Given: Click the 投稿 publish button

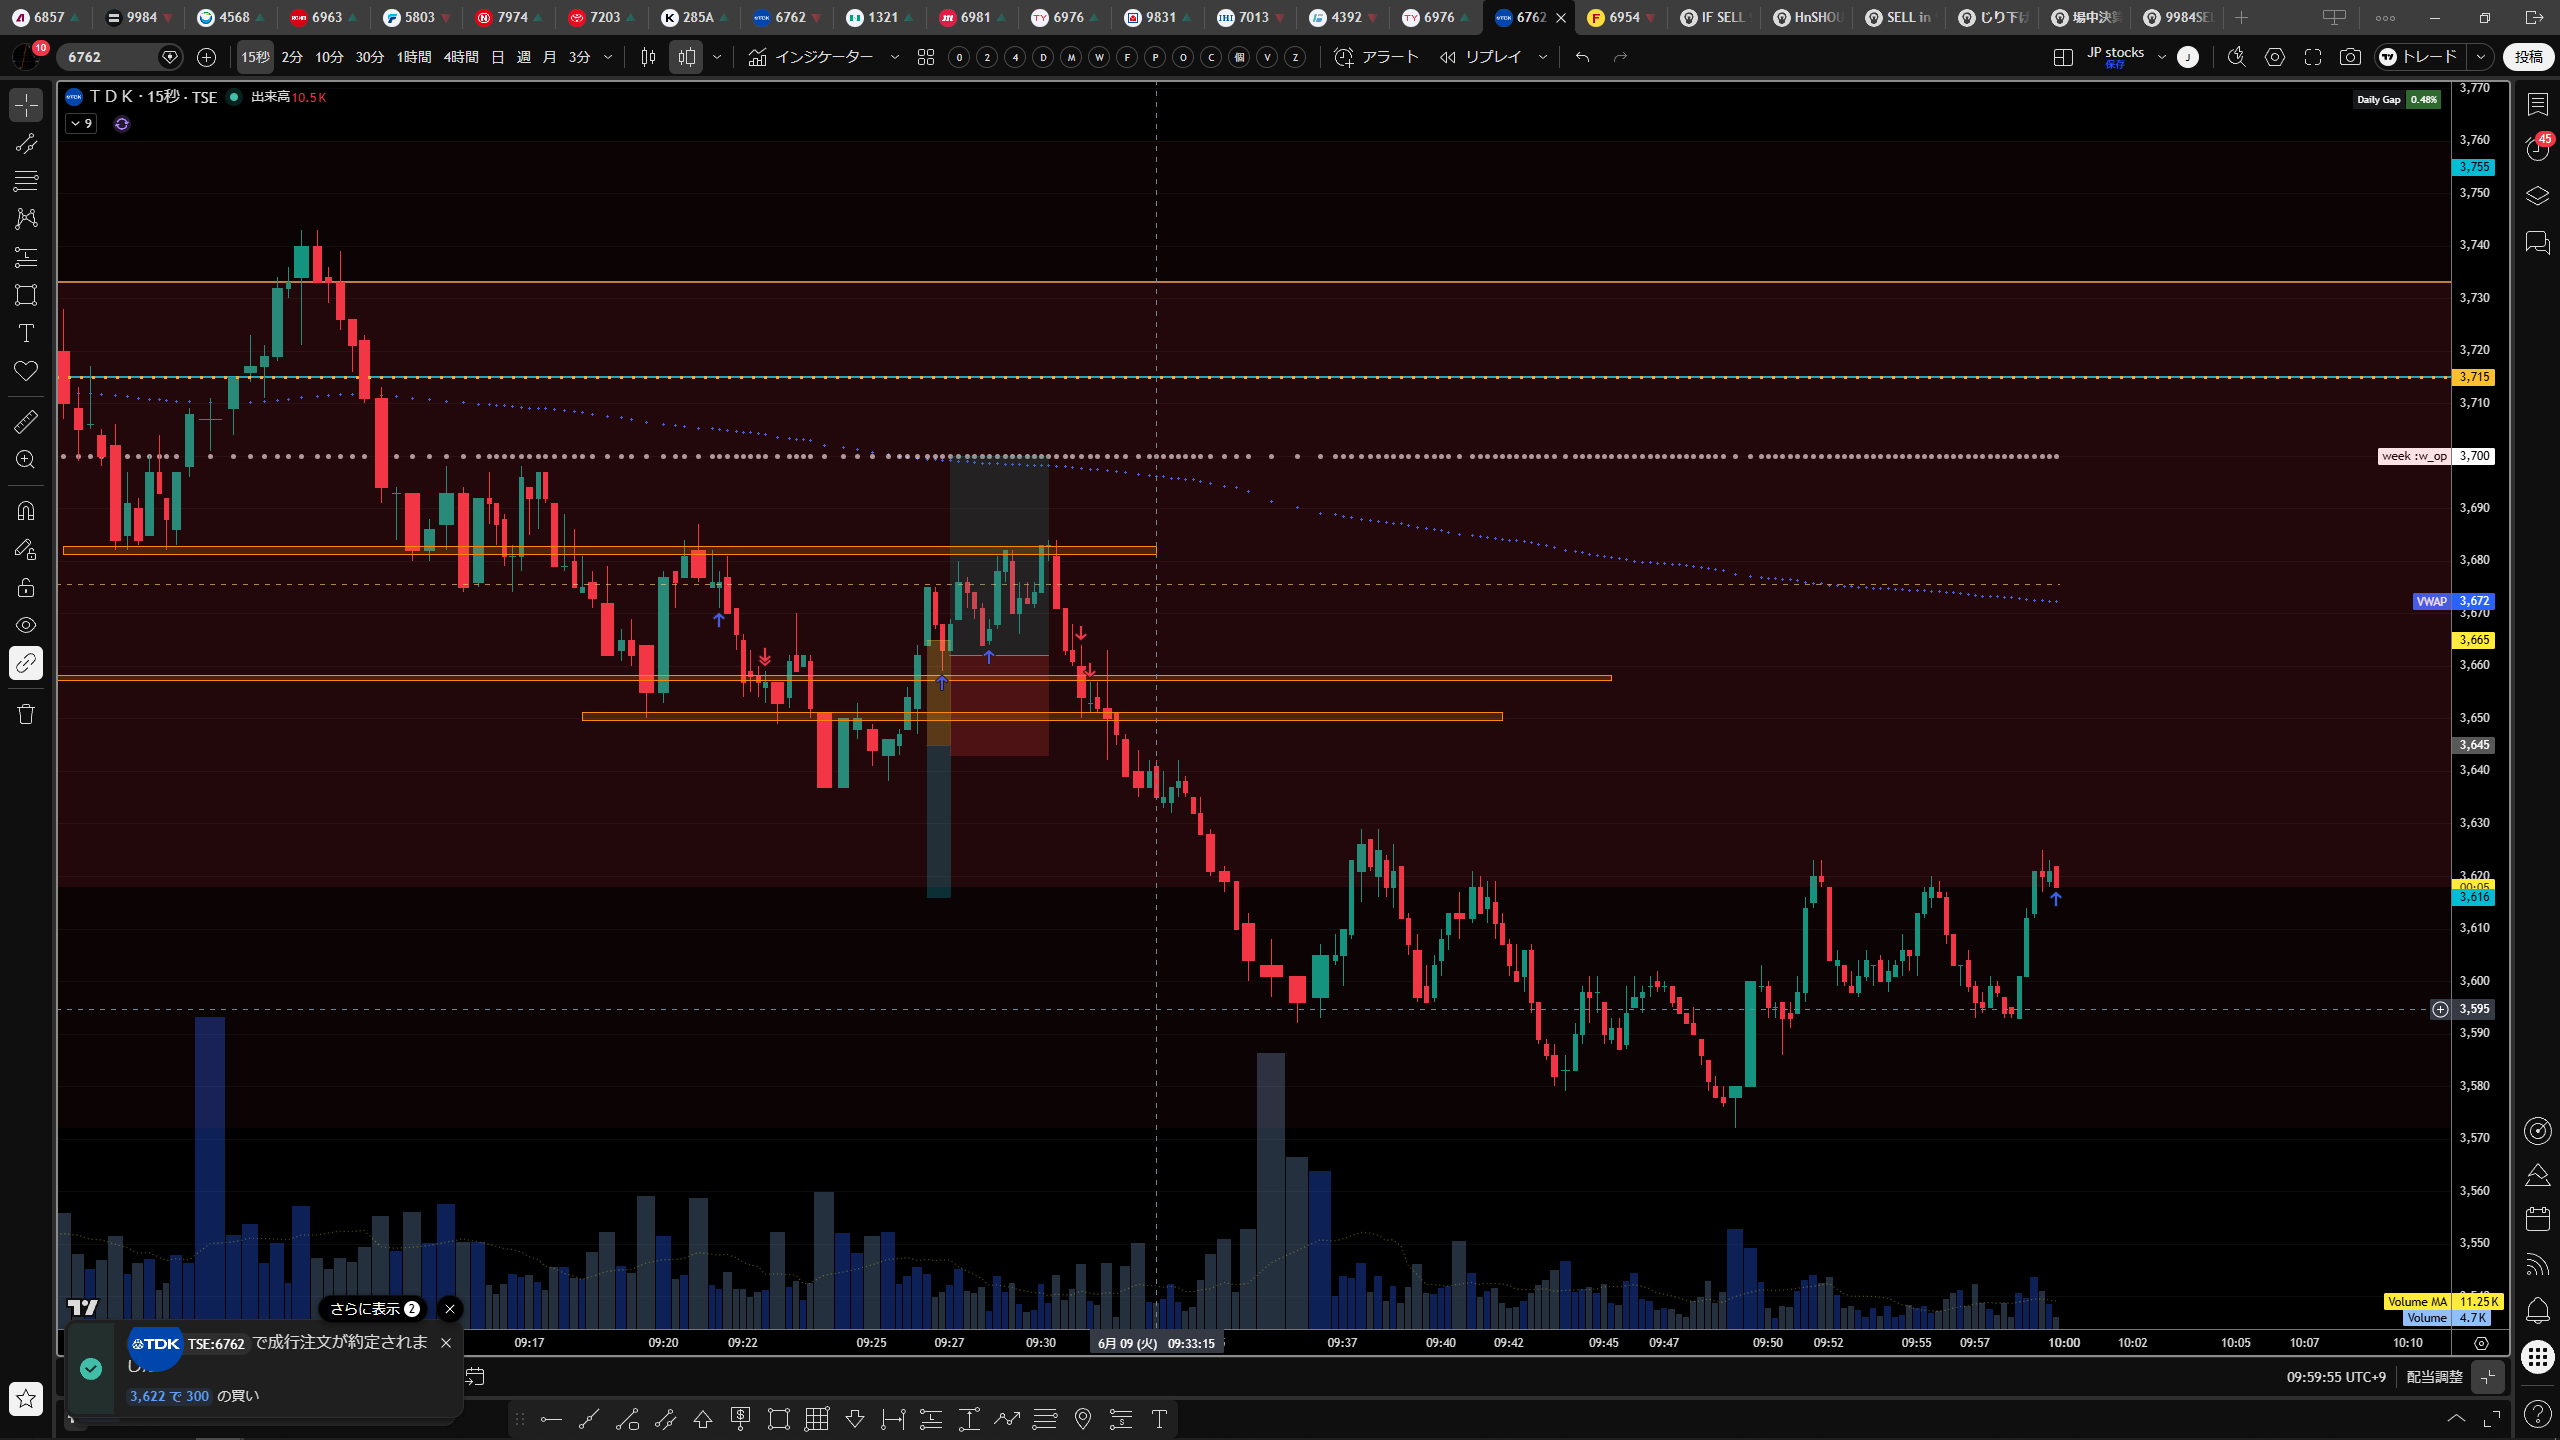Looking at the screenshot, I should (x=2528, y=57).
